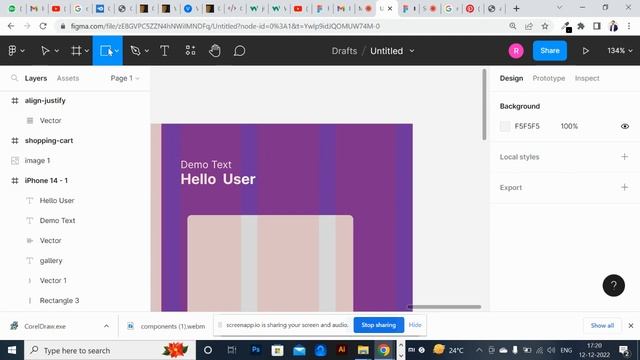The image size is (640, 360).
Task: Open the components (1).webm download
Action: click(166, 326)
